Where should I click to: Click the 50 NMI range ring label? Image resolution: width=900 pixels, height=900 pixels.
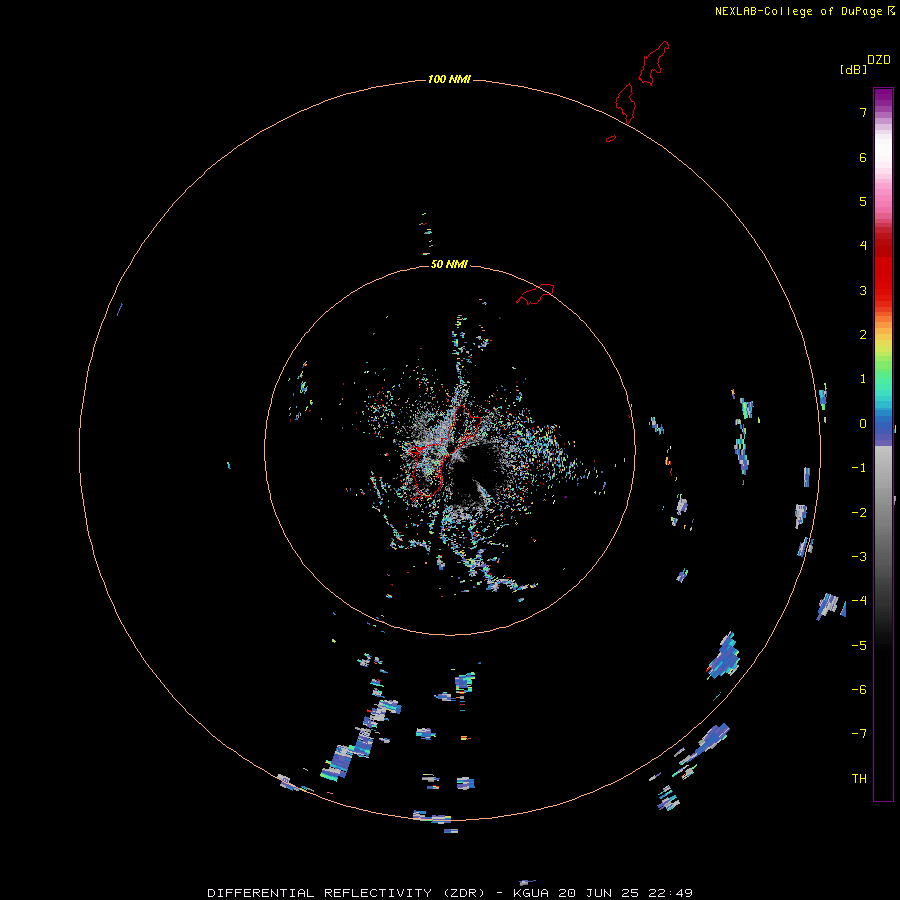pyautogui.click(x=449, y=264)
